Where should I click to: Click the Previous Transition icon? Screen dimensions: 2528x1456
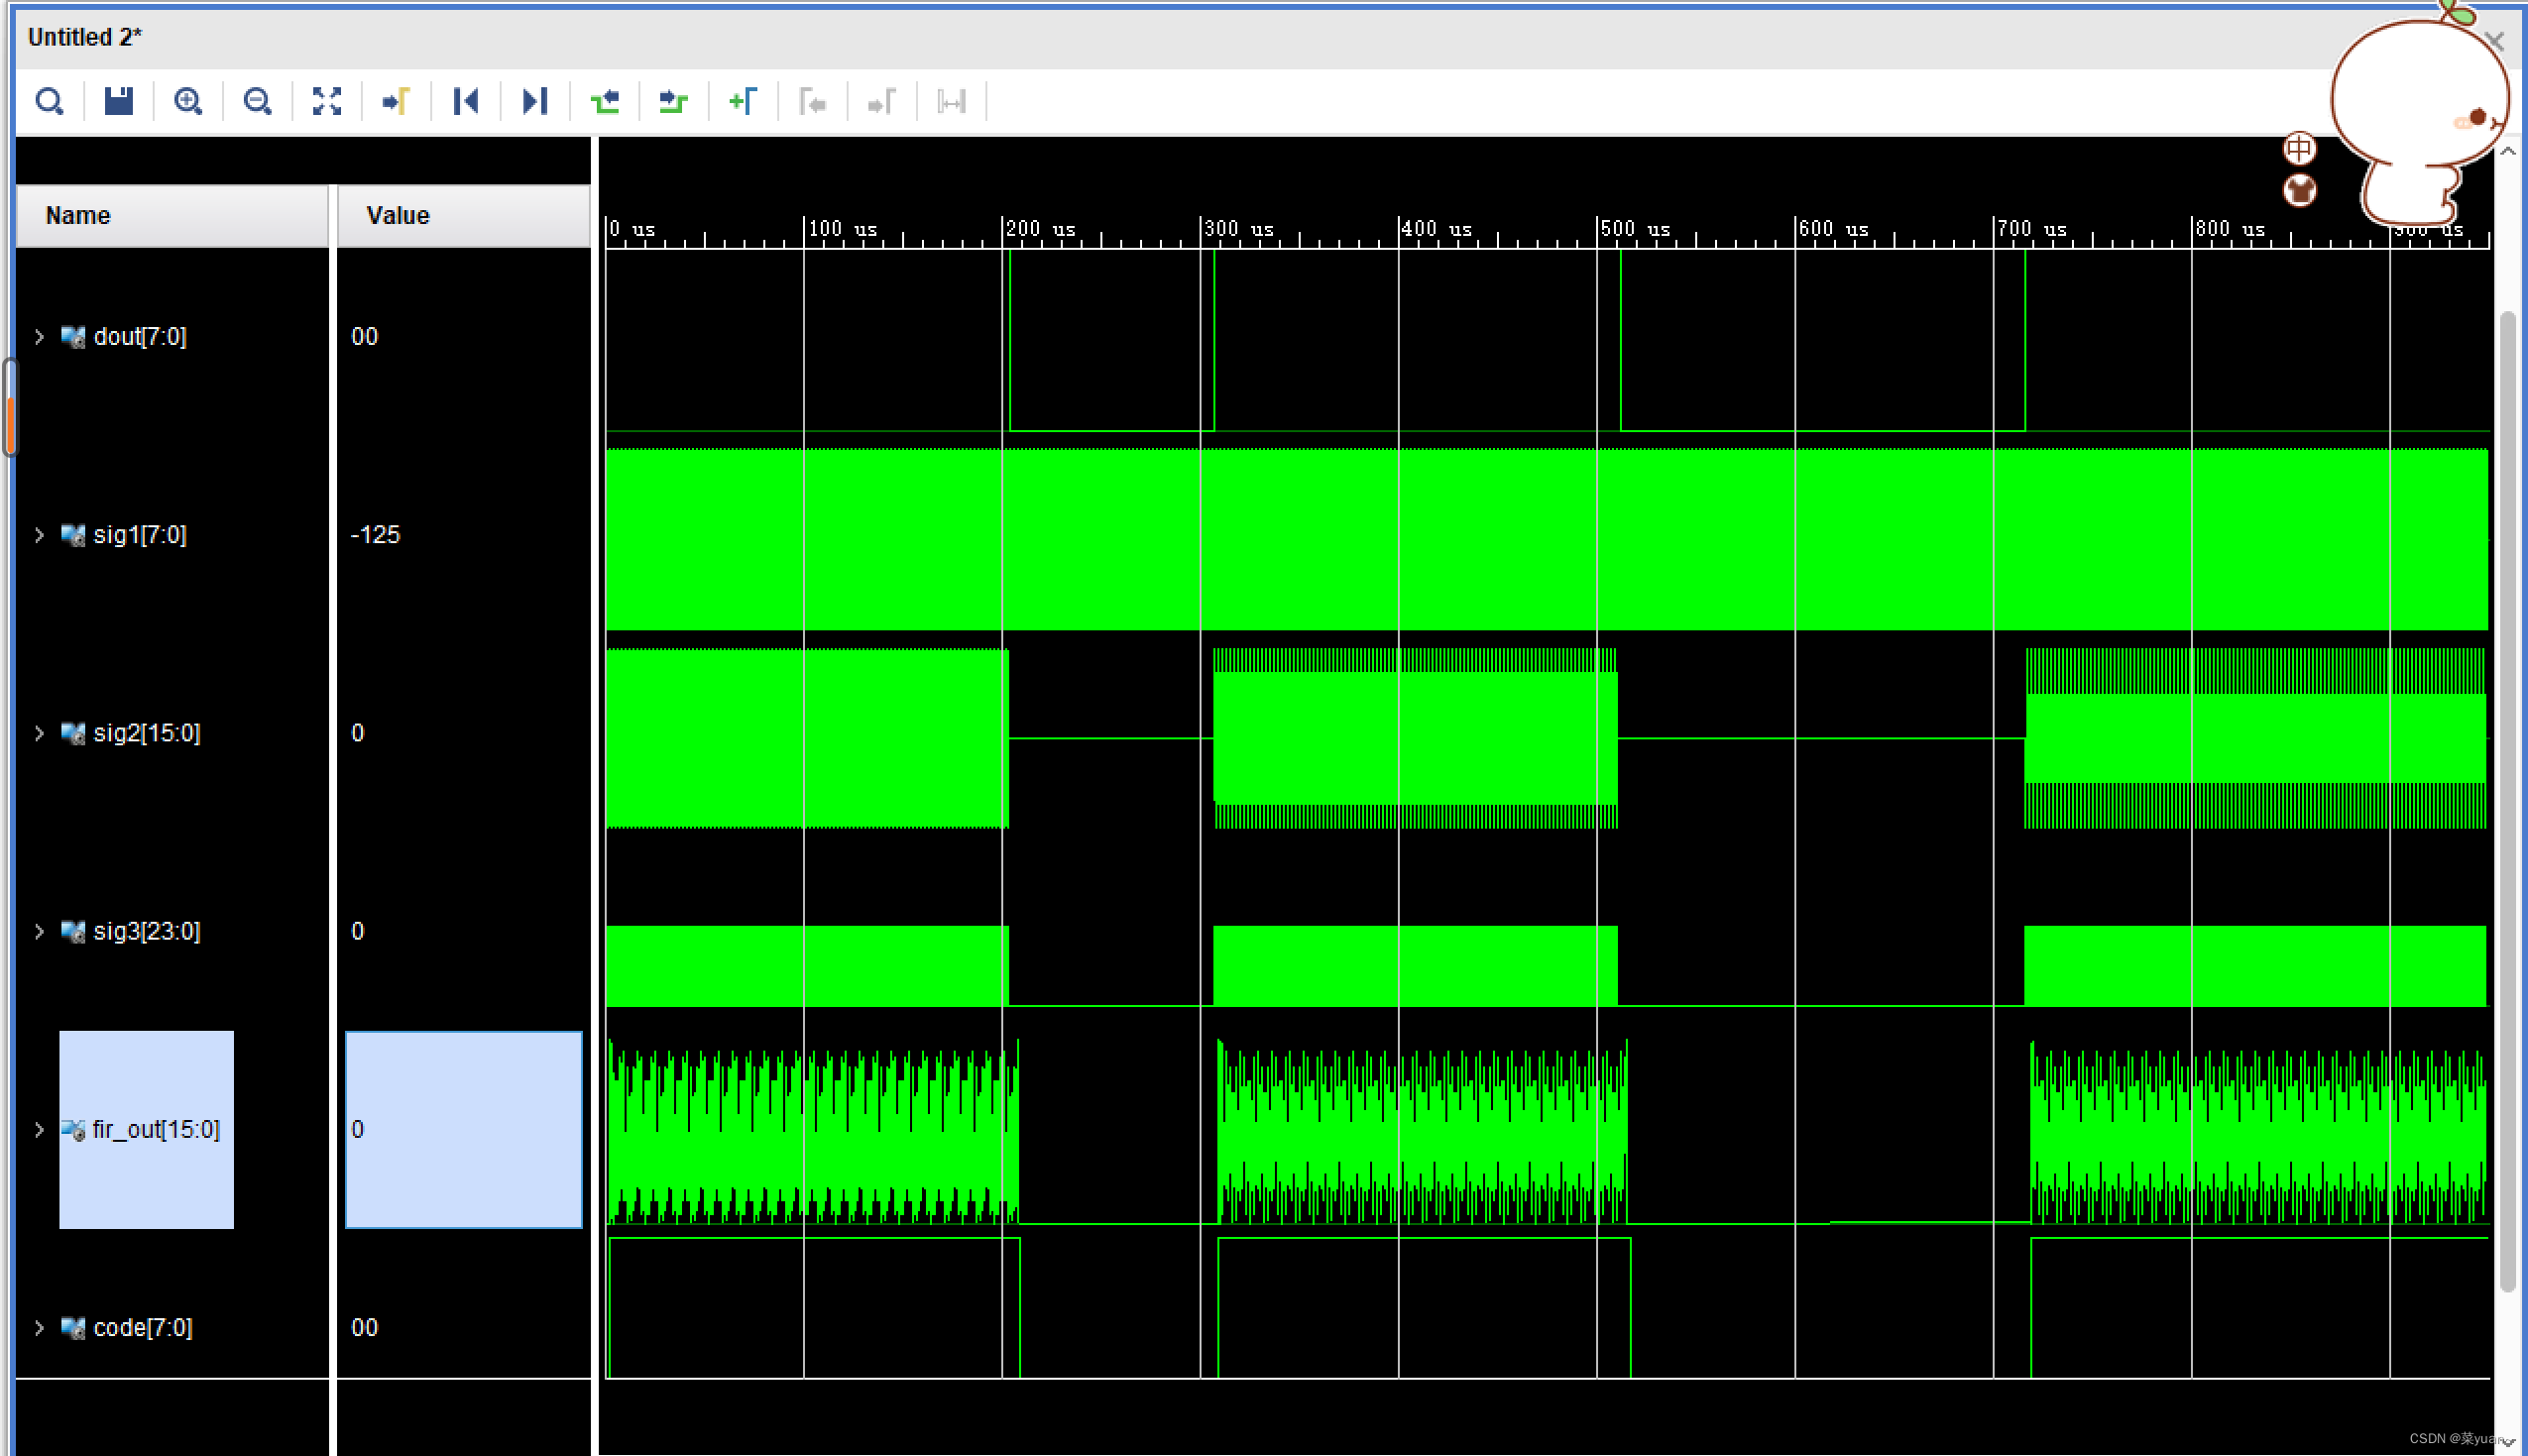coord(605,101)
